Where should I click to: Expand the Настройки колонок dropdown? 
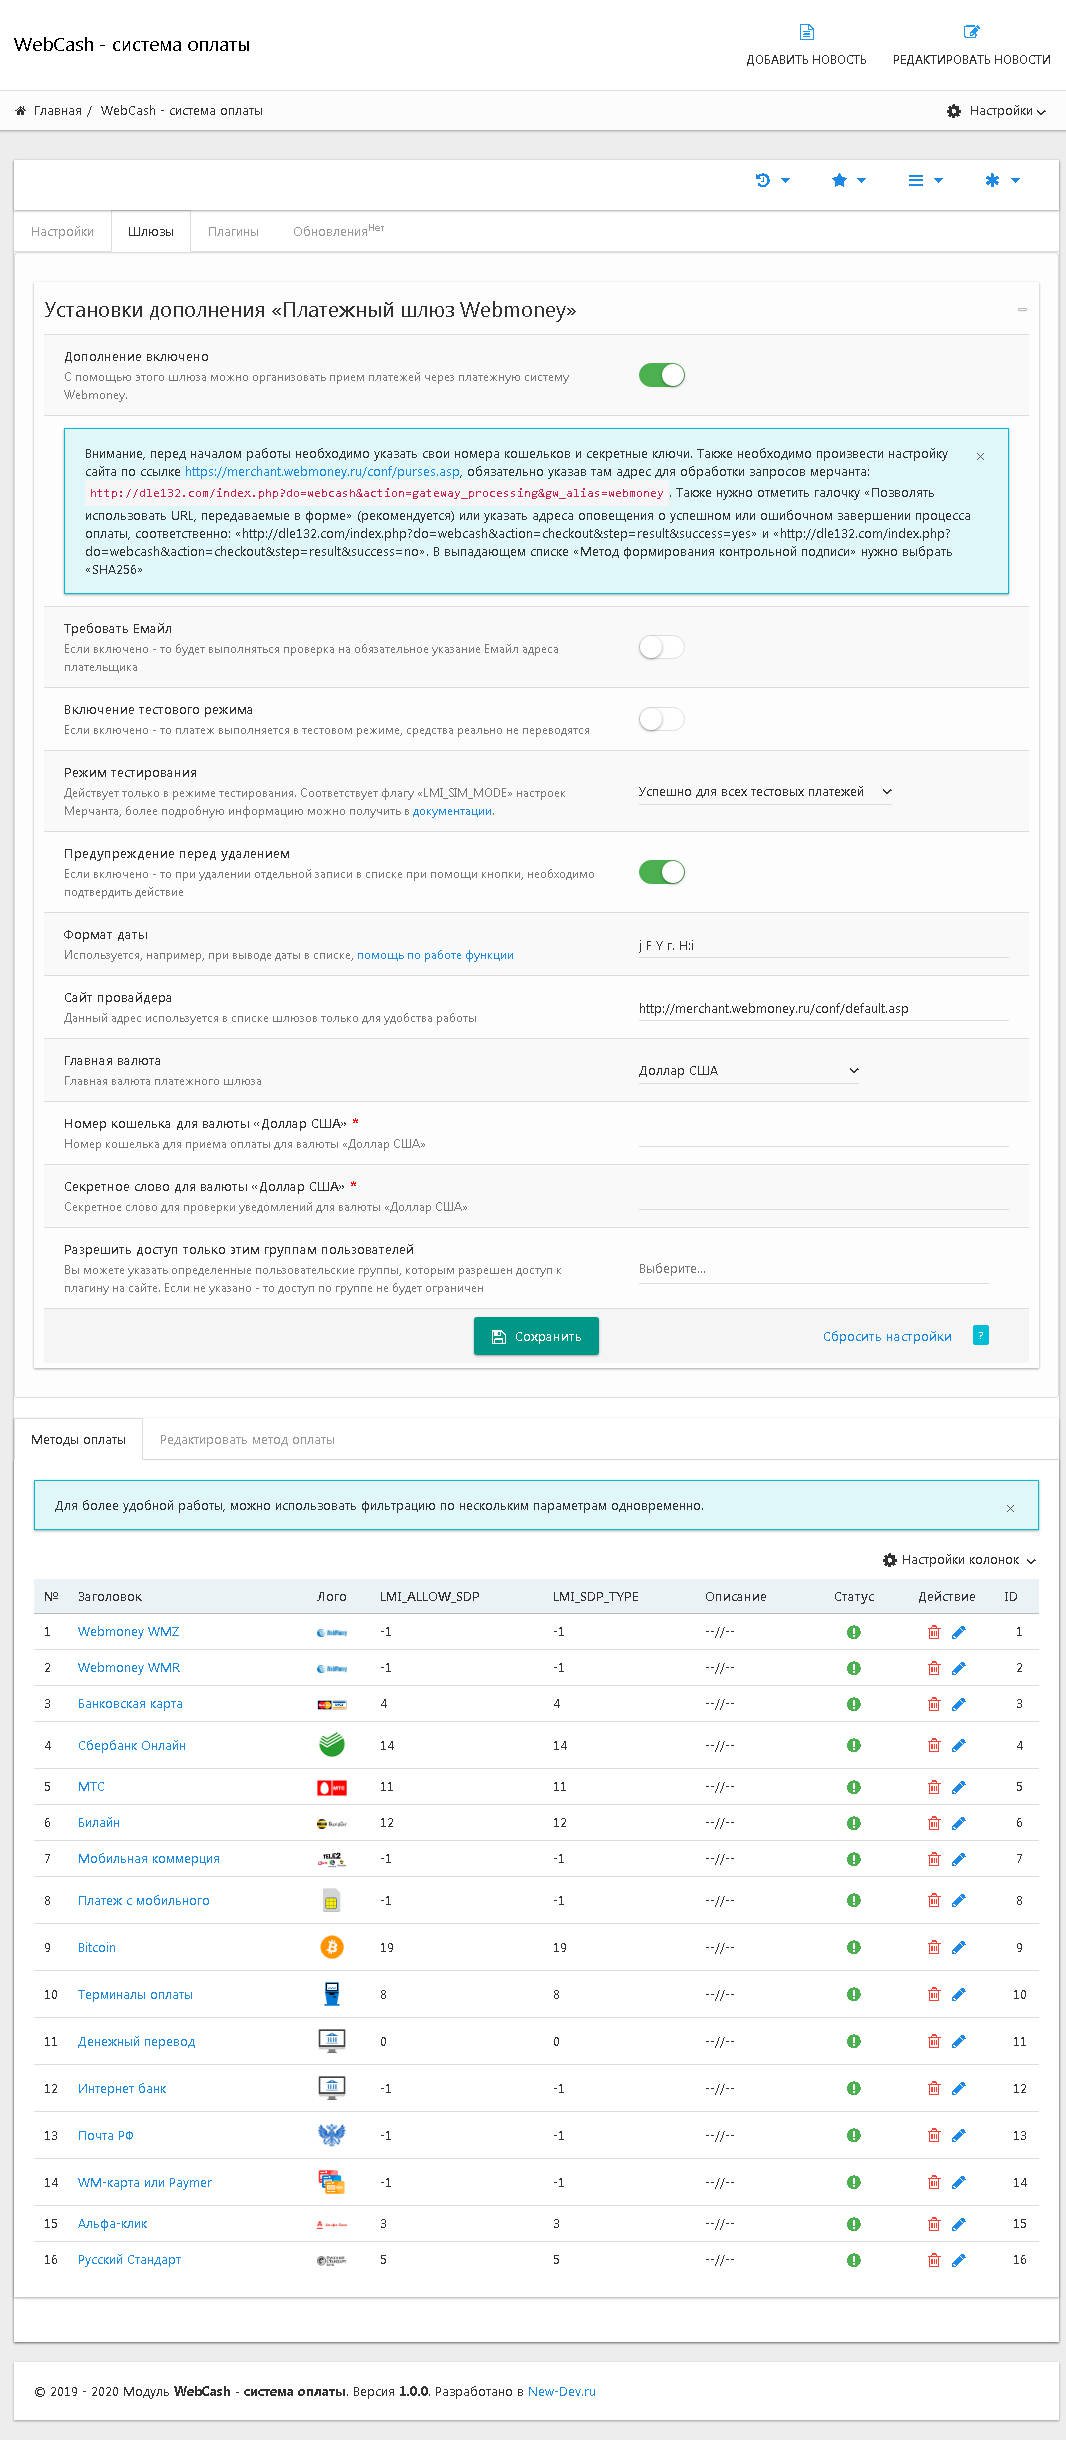coord(959,1560)
